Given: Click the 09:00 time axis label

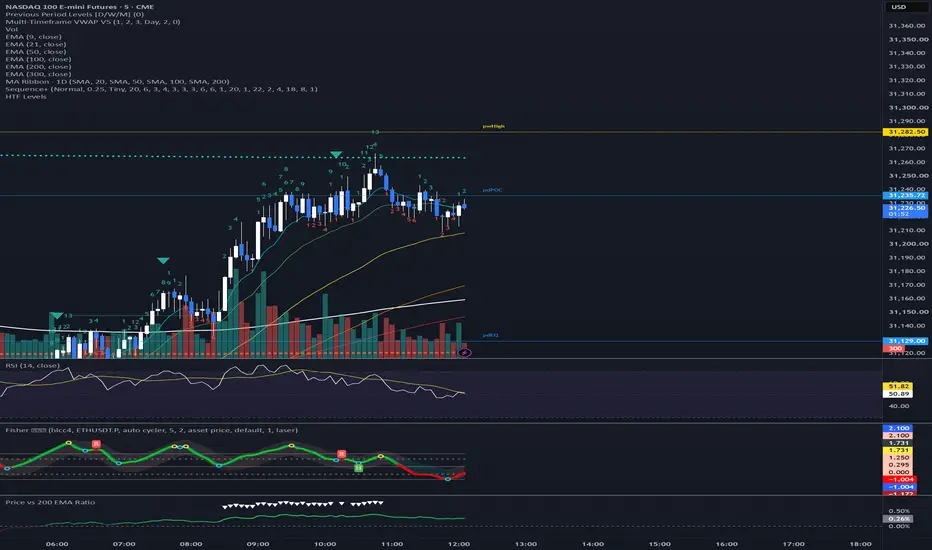Looking at the screenshot, I should coord(258,544).
